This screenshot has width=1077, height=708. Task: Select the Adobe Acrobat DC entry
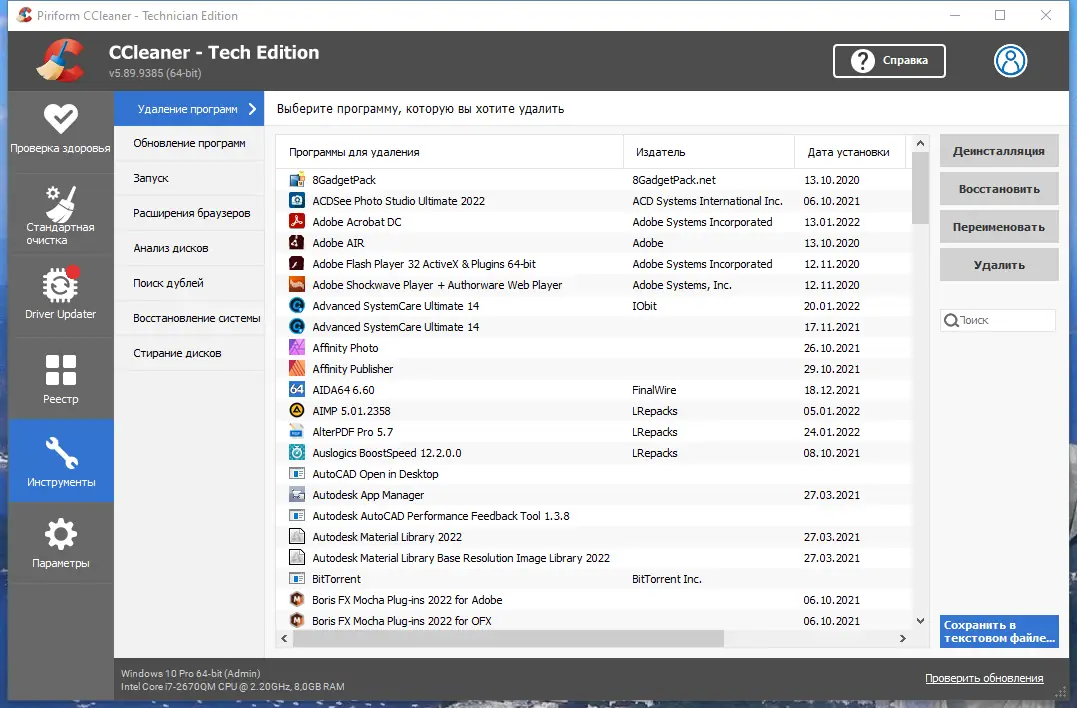[x=356, y=222]
